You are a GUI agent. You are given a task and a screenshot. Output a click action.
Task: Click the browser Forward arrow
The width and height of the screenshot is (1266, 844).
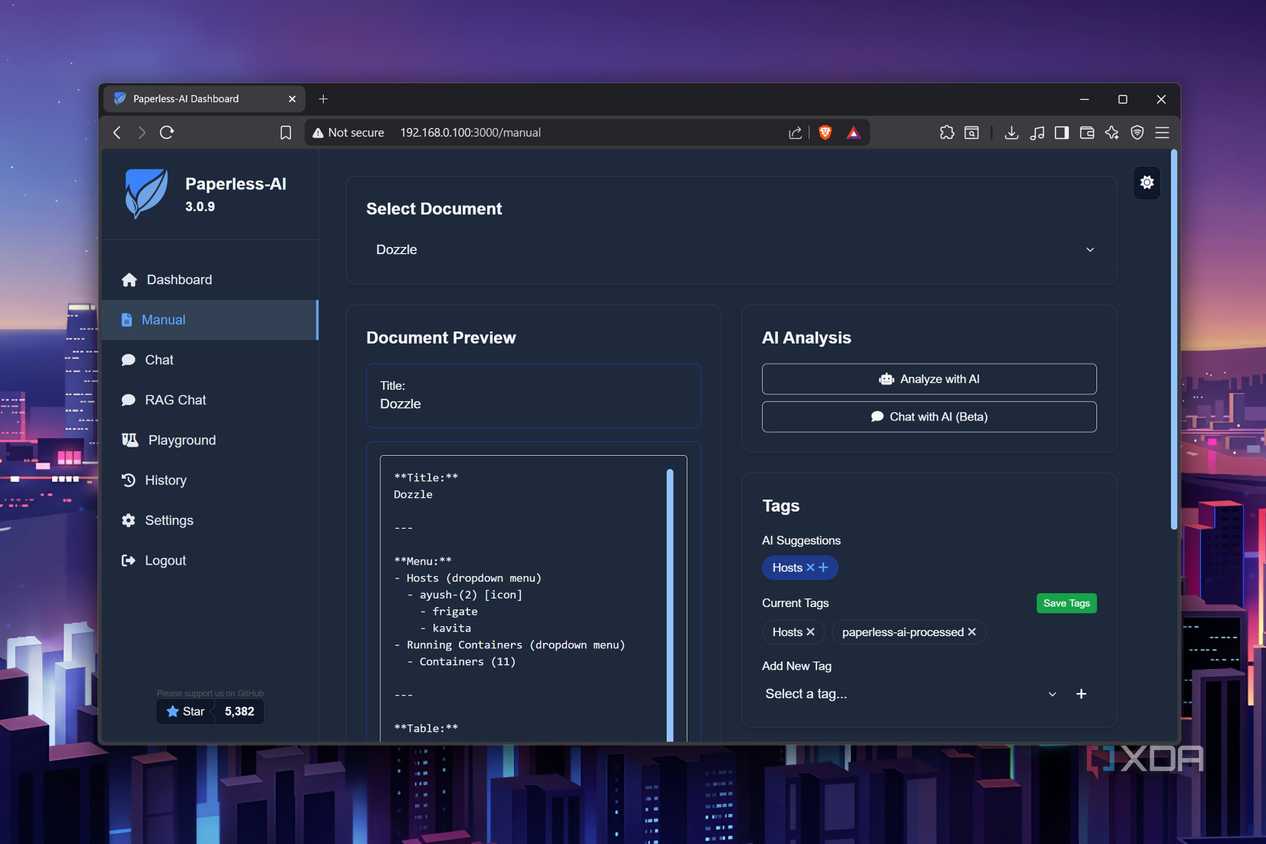point(141,132)
